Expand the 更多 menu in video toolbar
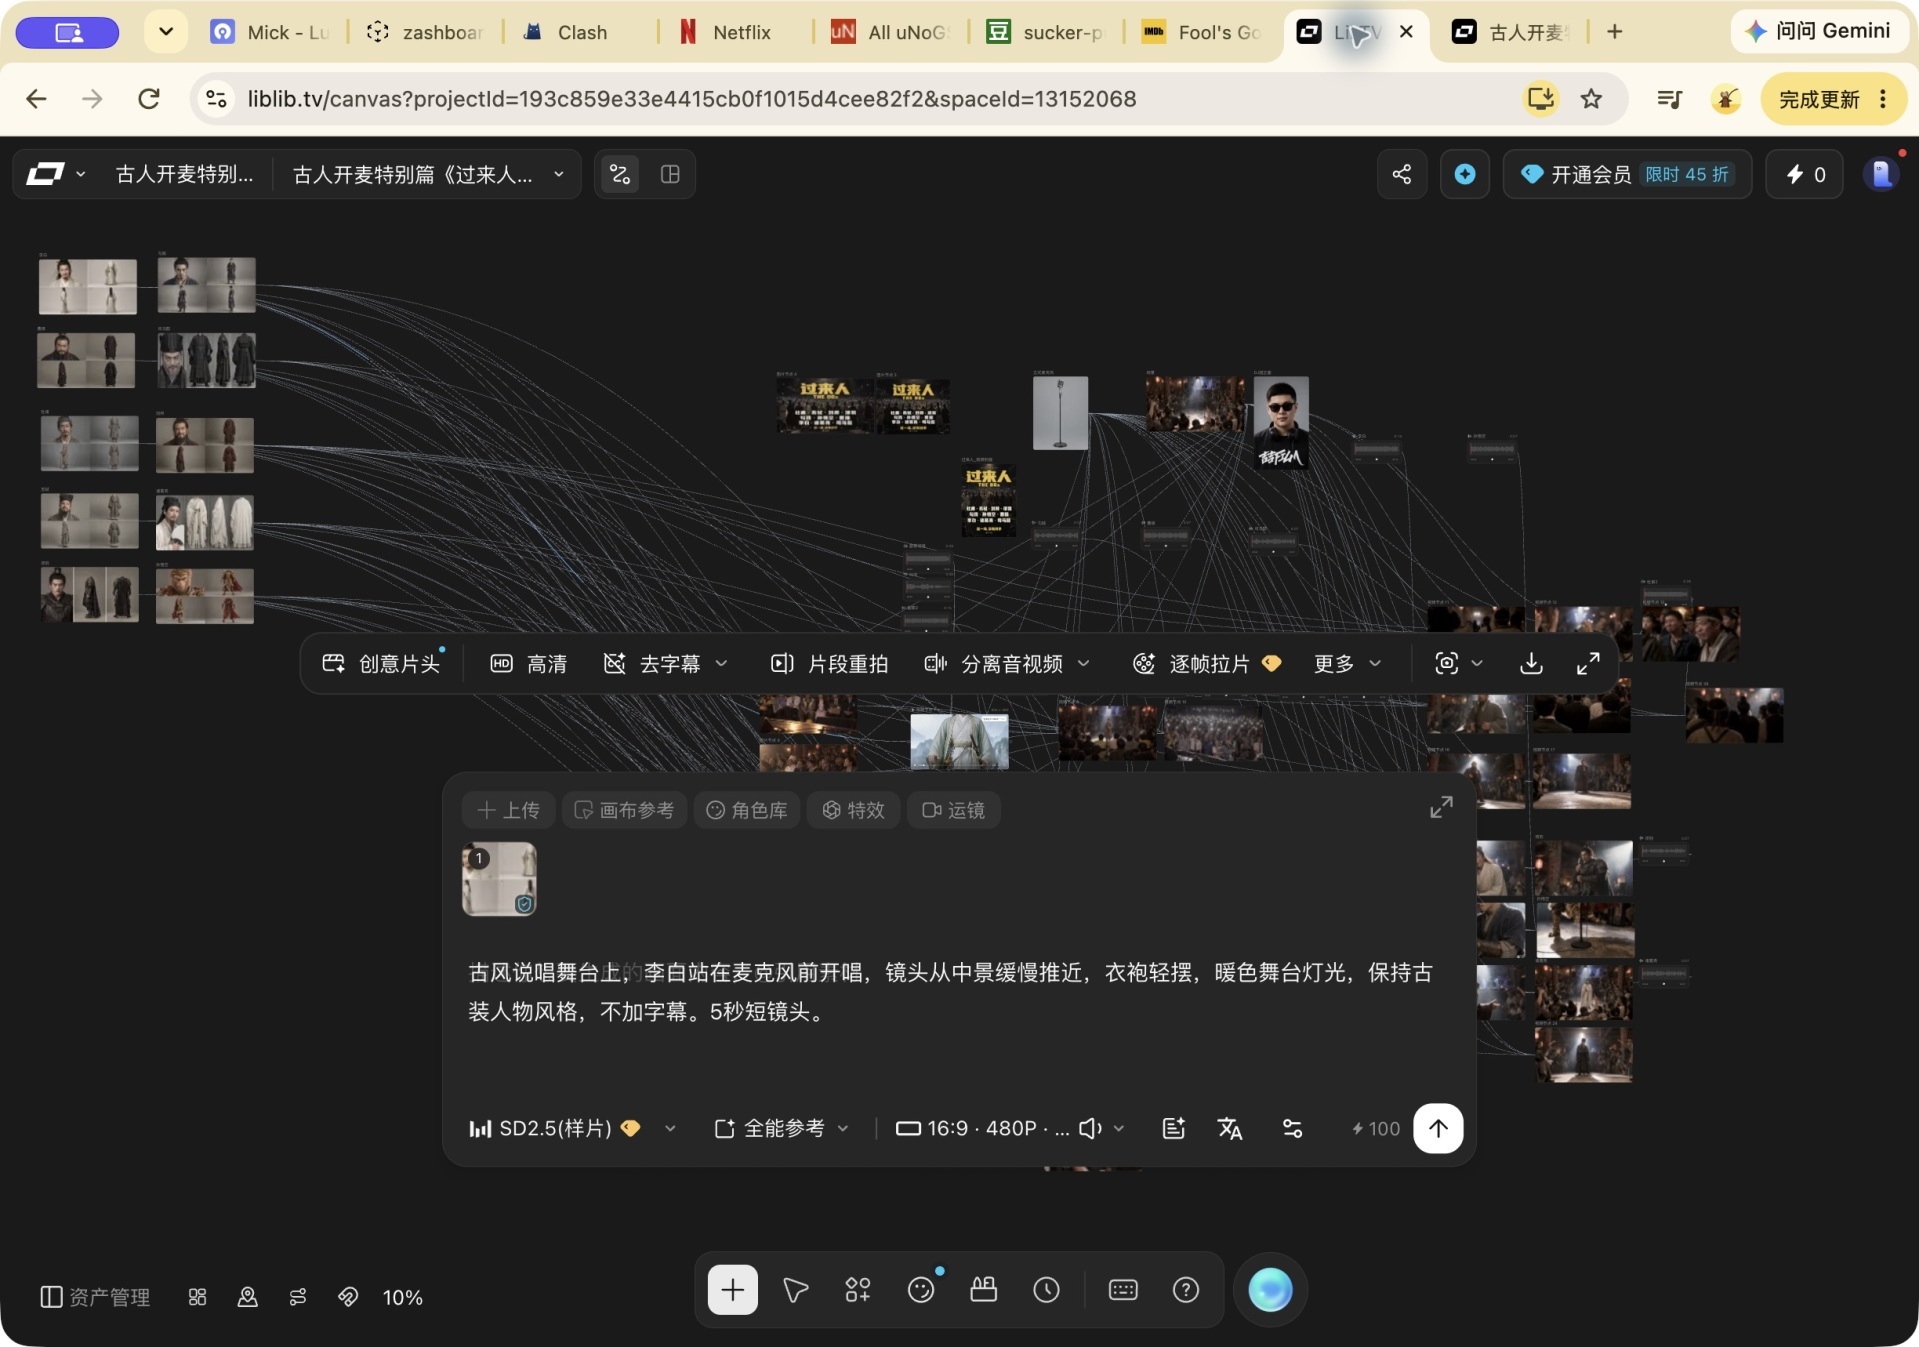Screen dimensions: 1919x1347 [x=1347, y=663]
